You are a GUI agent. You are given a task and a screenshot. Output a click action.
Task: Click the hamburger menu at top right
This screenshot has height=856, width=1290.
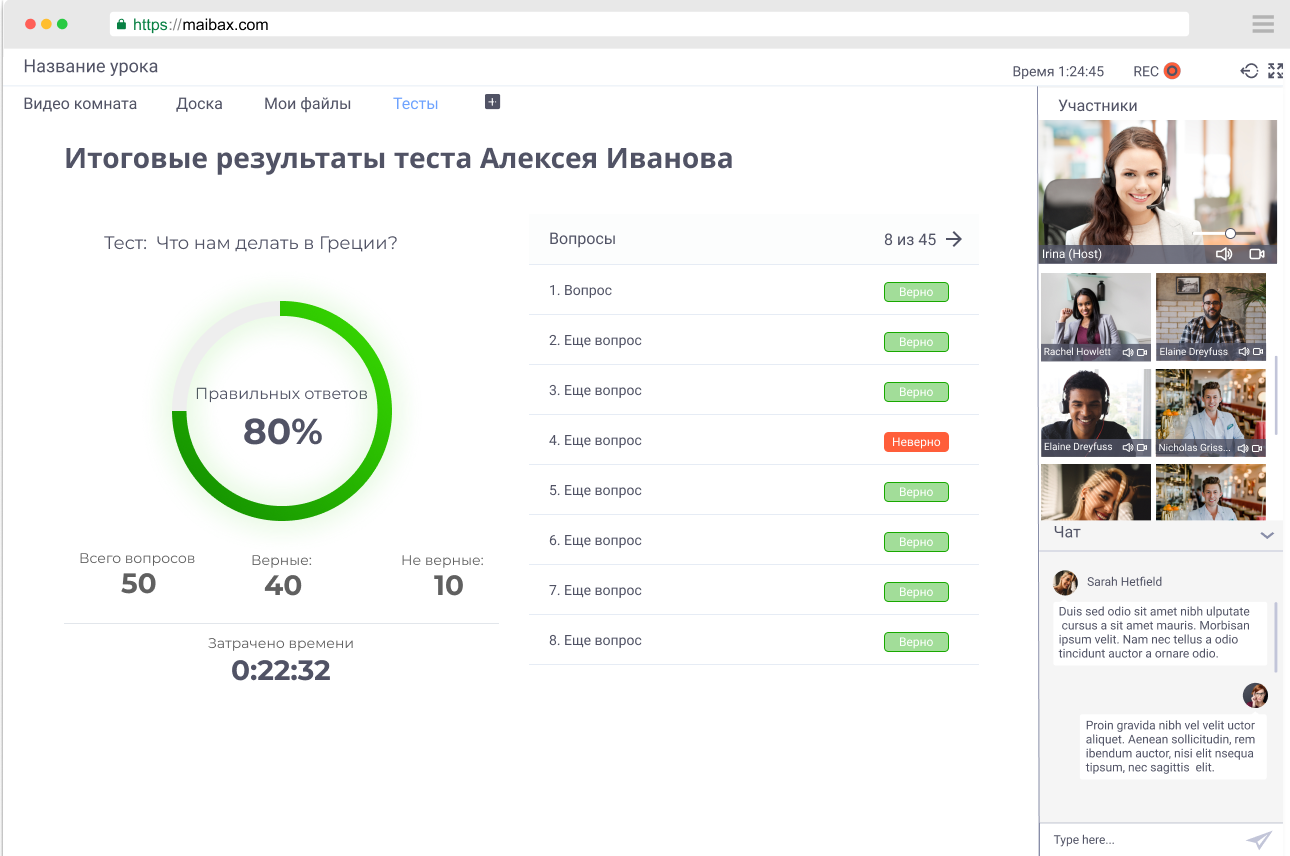[x=1262, y=23]
